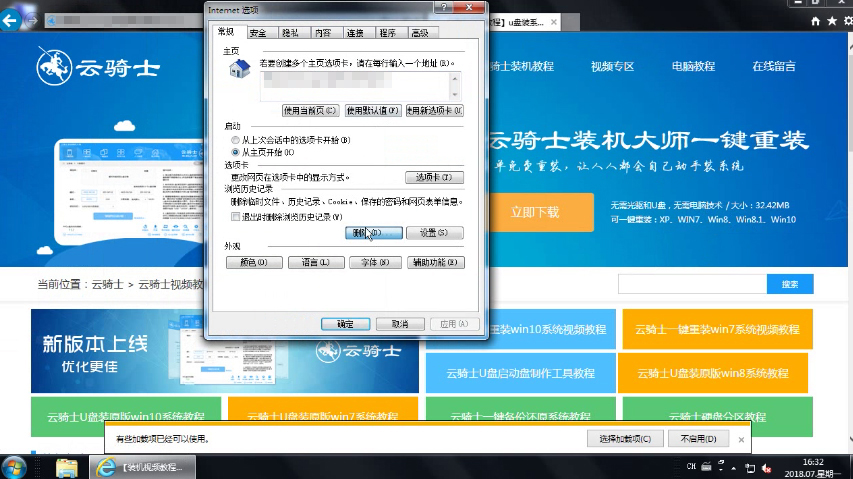The image size is (853, 479).
Task: Click the CH language indicator in tray
Action: 691,466
